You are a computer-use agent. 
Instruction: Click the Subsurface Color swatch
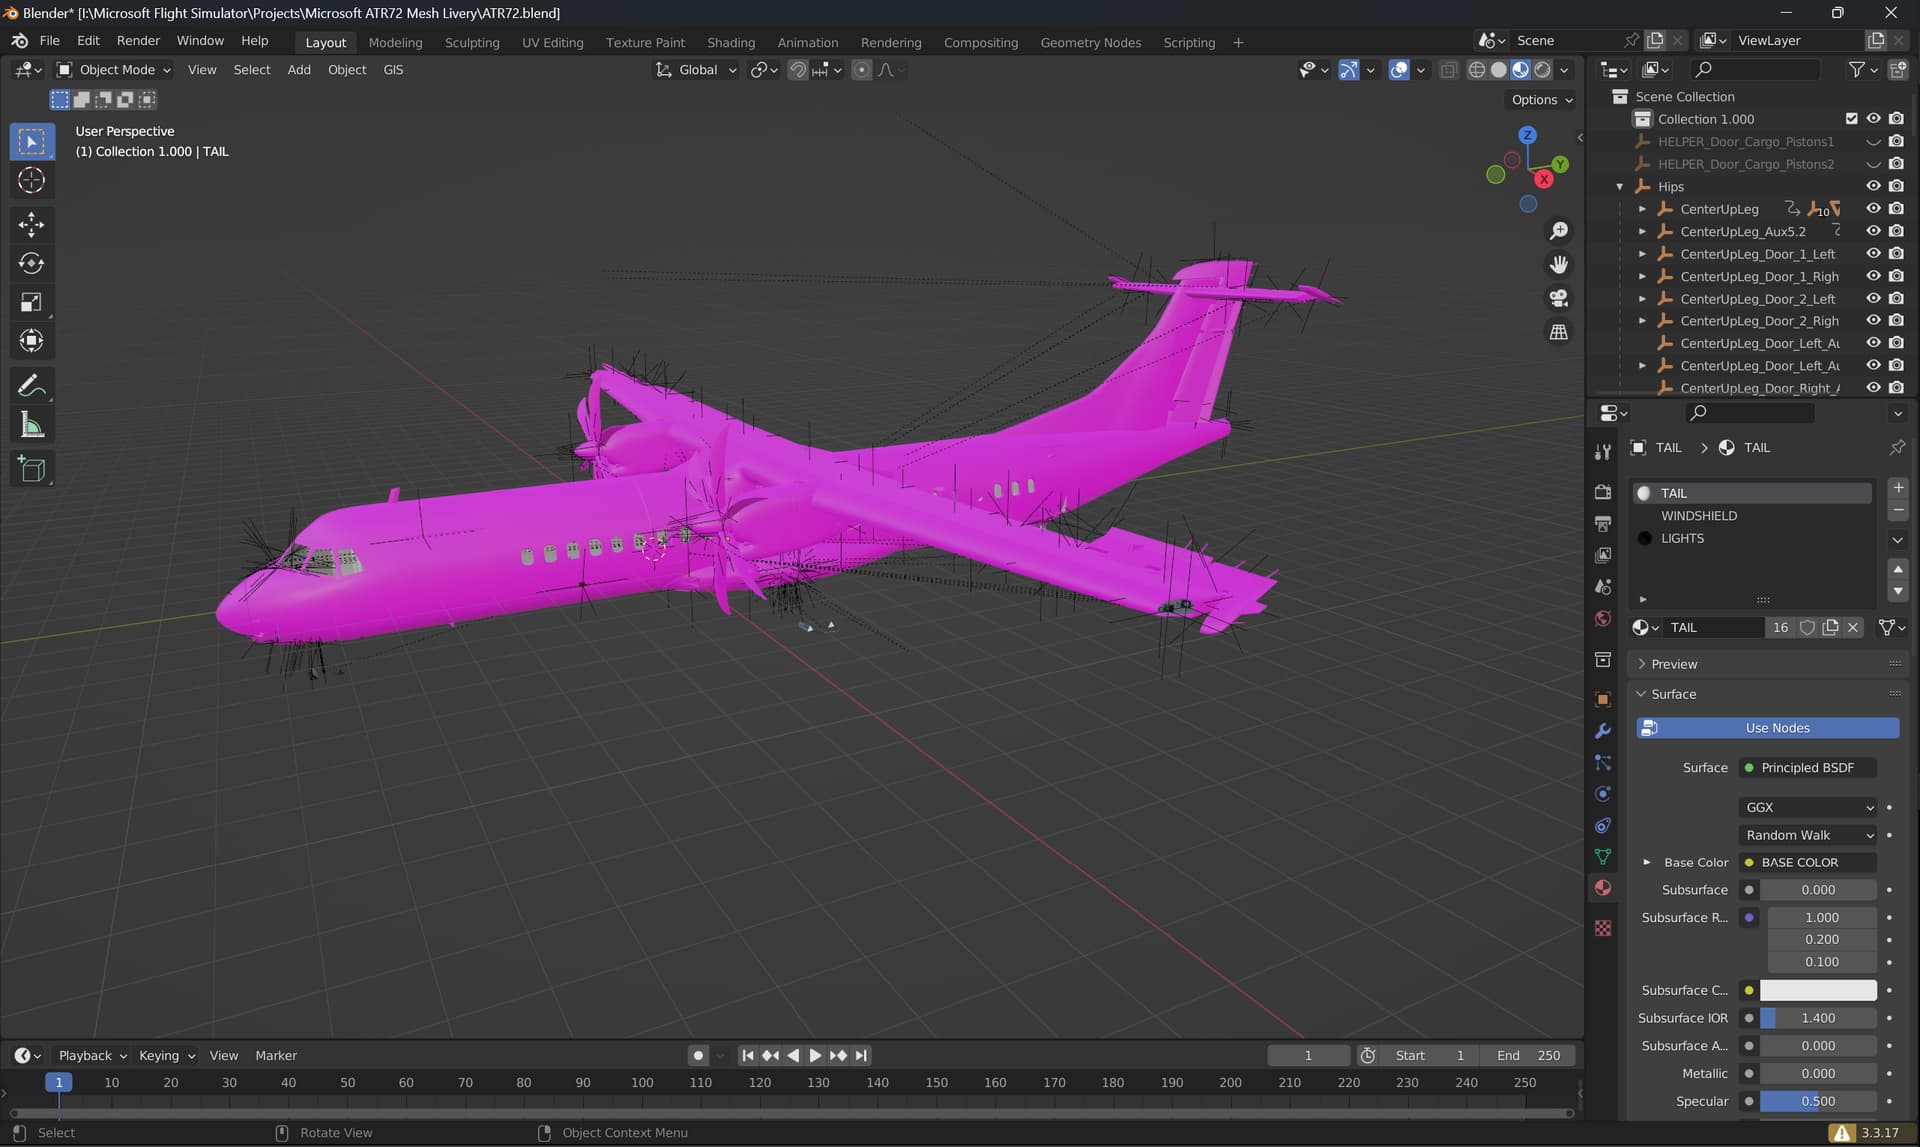(1818, 990)
